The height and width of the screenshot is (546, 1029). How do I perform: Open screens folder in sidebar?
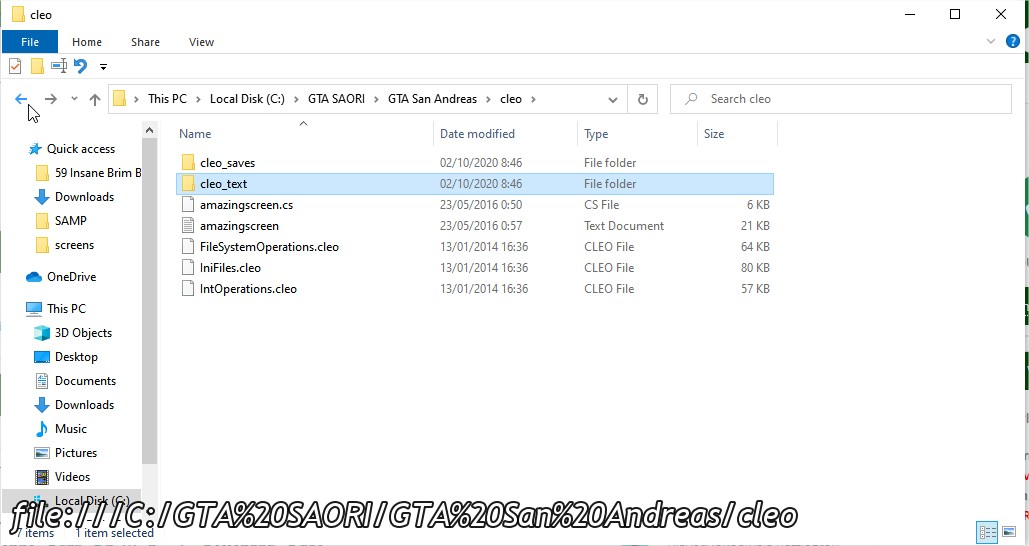pyautogui.click(x=74, y=245)
